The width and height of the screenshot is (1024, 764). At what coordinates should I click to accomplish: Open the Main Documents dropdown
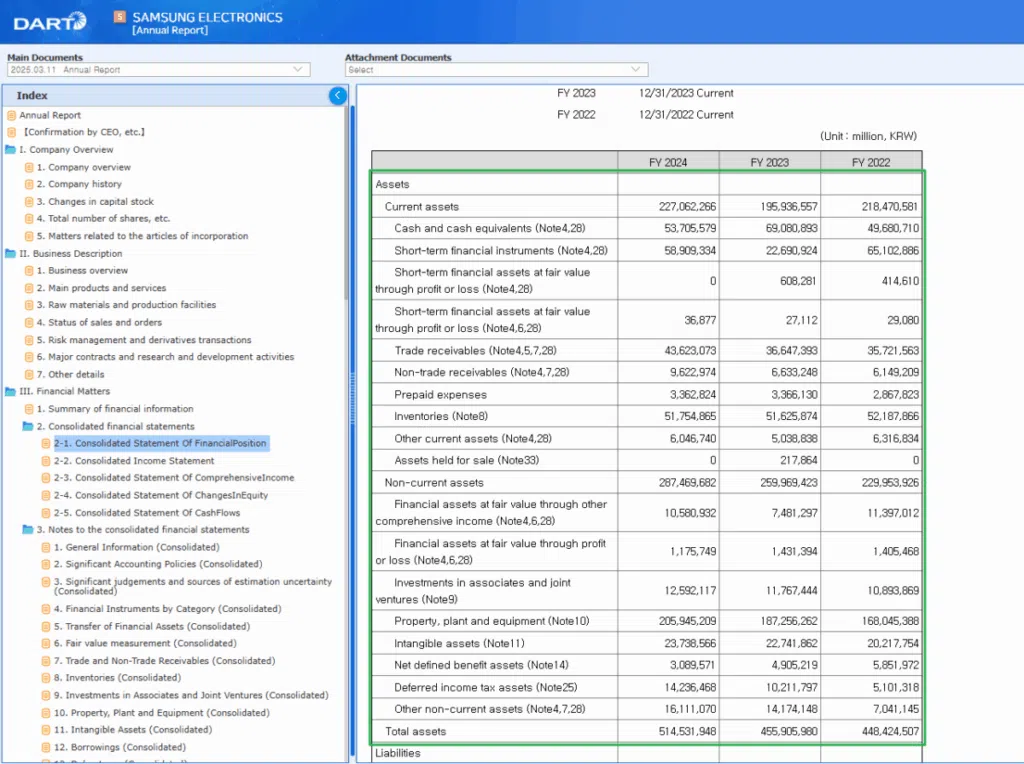(158, 70)
